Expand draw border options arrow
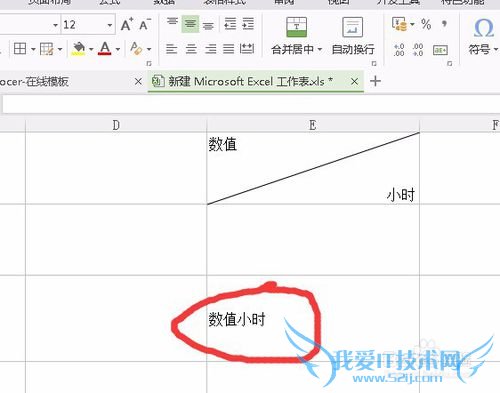Viewport: 500px width, 393px height. (60, 50)
